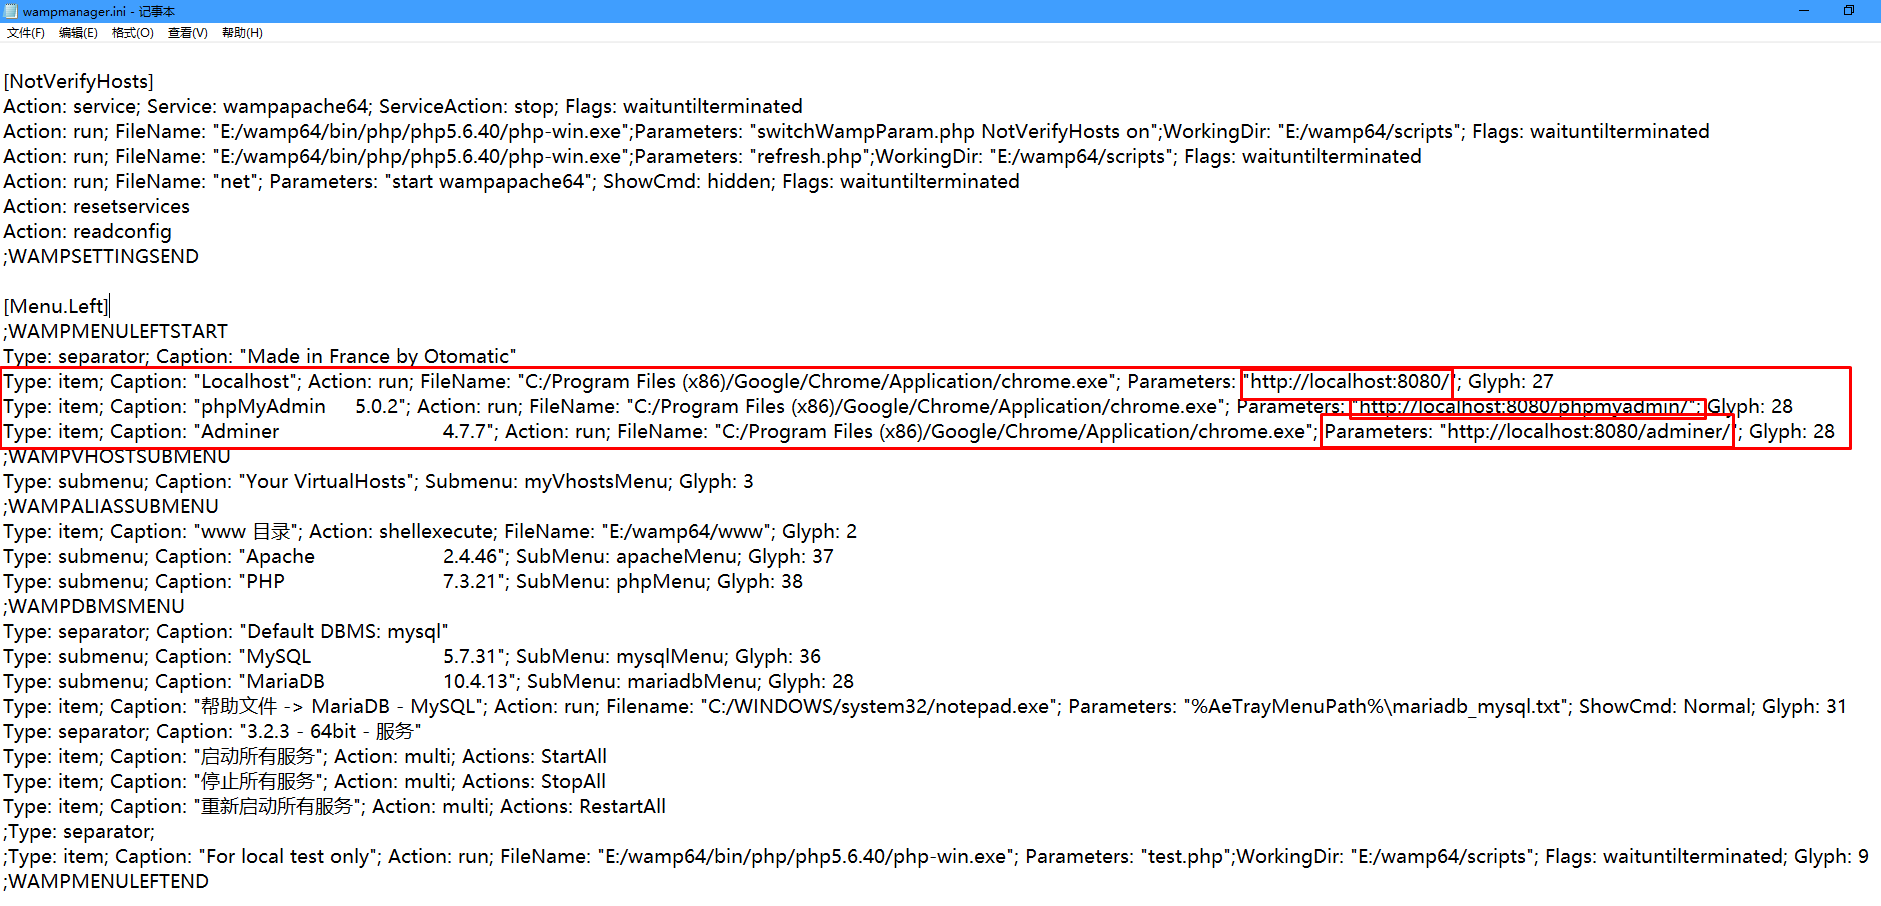Click the "For local test only" commented line
Screen dimensions: 1881x906
[x=936, y=857]
